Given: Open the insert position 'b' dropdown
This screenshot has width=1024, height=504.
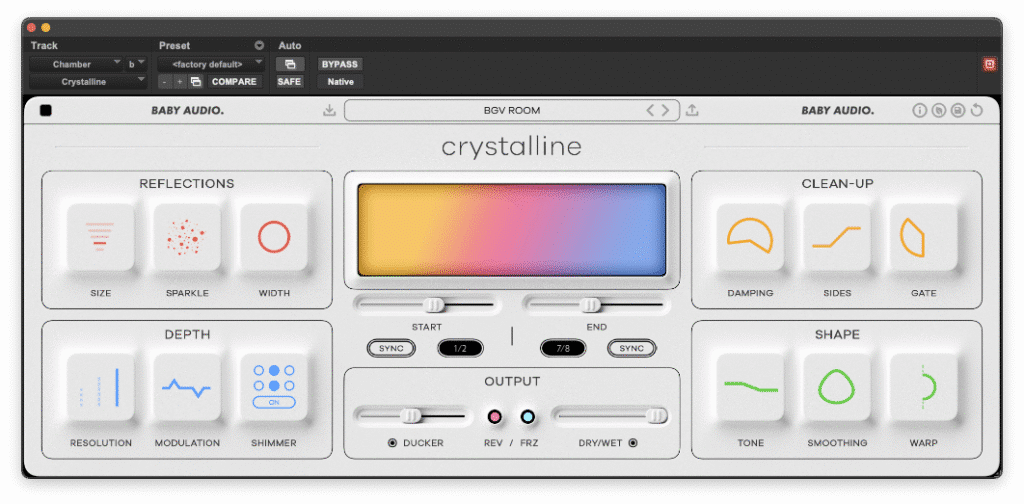Looking at the screenshot, I should 136,64.
